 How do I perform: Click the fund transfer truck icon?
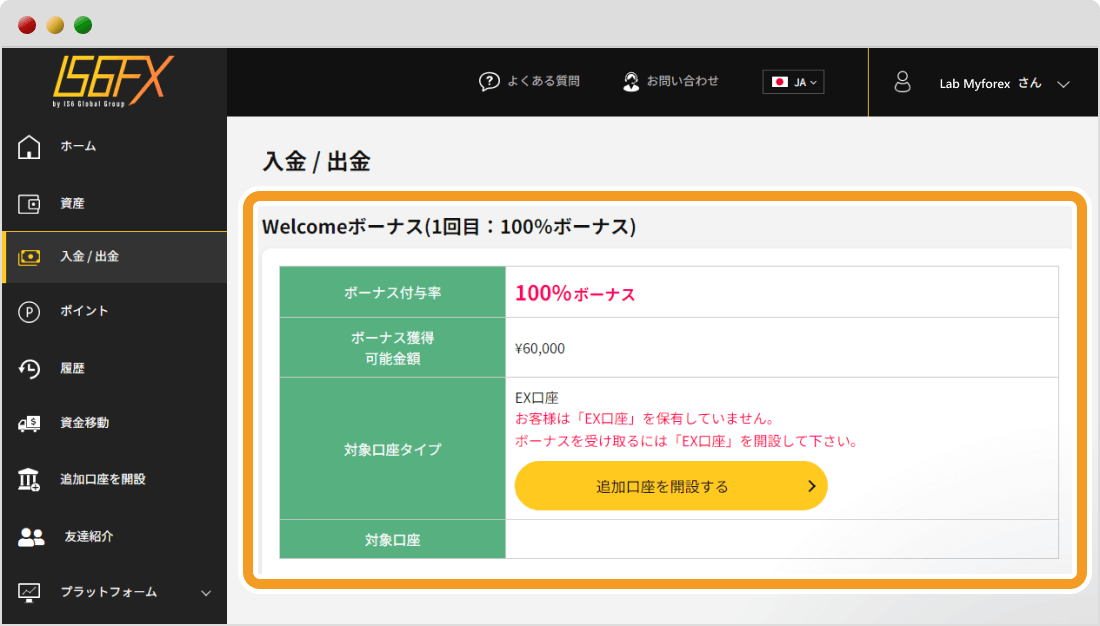[x=29, y=423]
